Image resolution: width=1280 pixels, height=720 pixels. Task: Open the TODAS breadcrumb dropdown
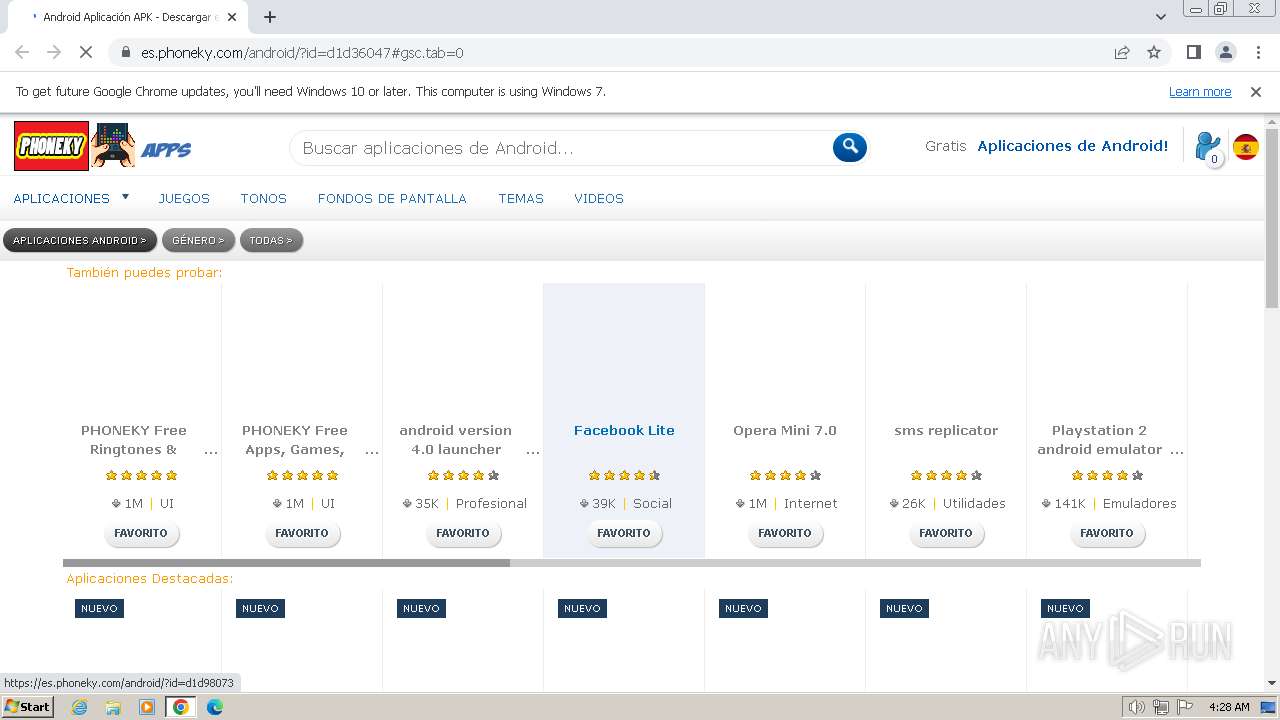click(271, 240)
